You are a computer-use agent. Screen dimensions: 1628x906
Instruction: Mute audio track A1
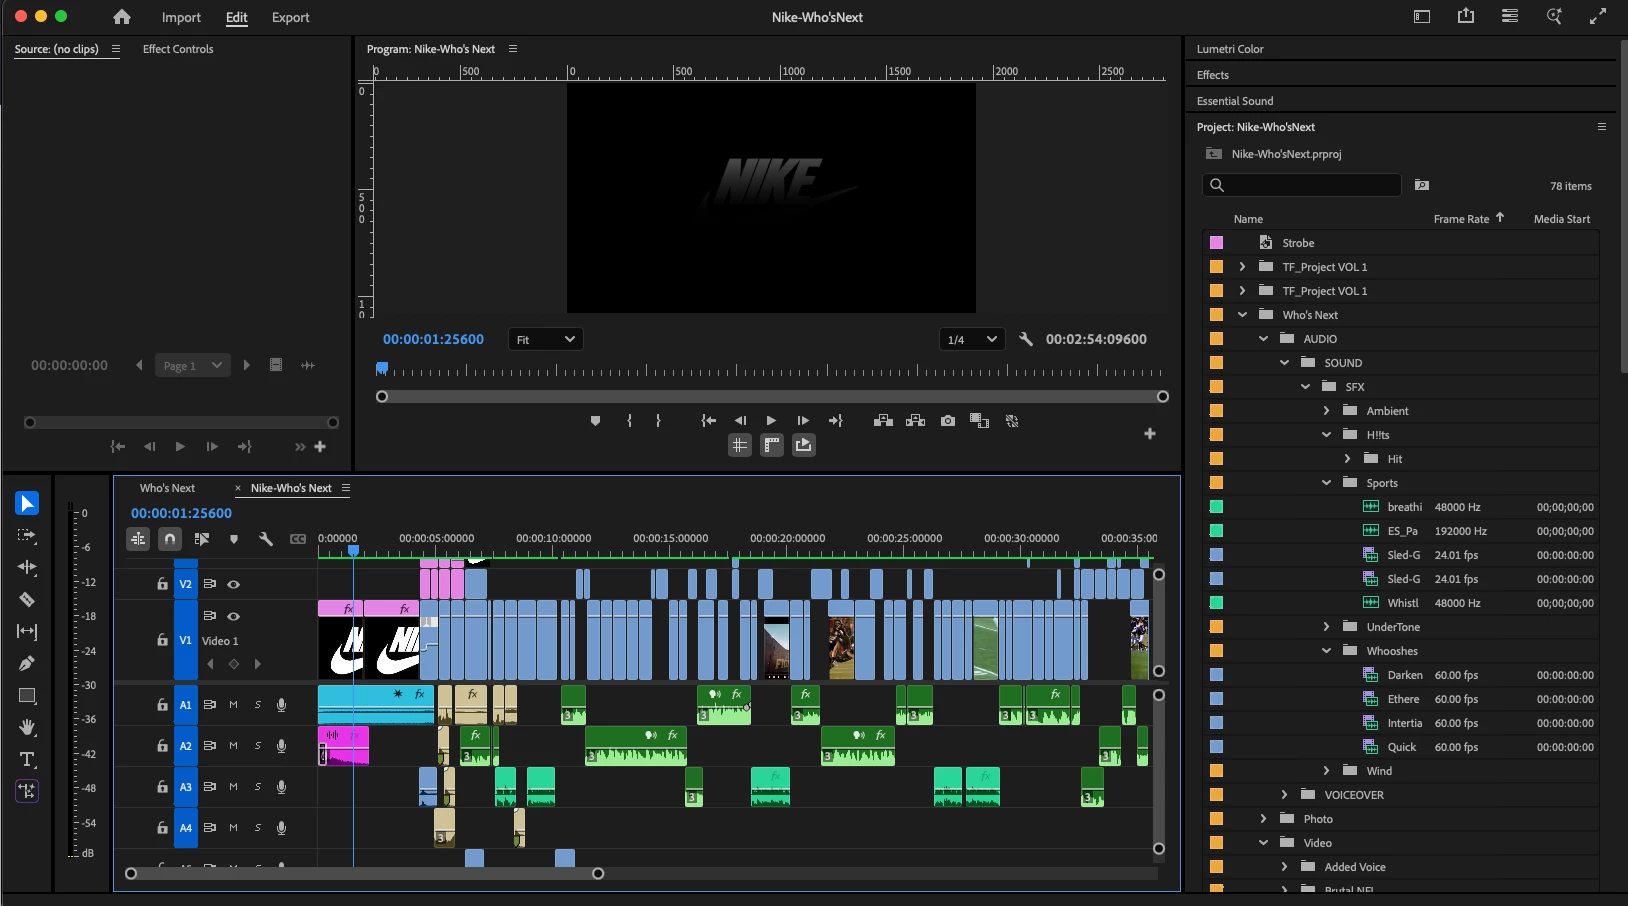tap(233, 705)
